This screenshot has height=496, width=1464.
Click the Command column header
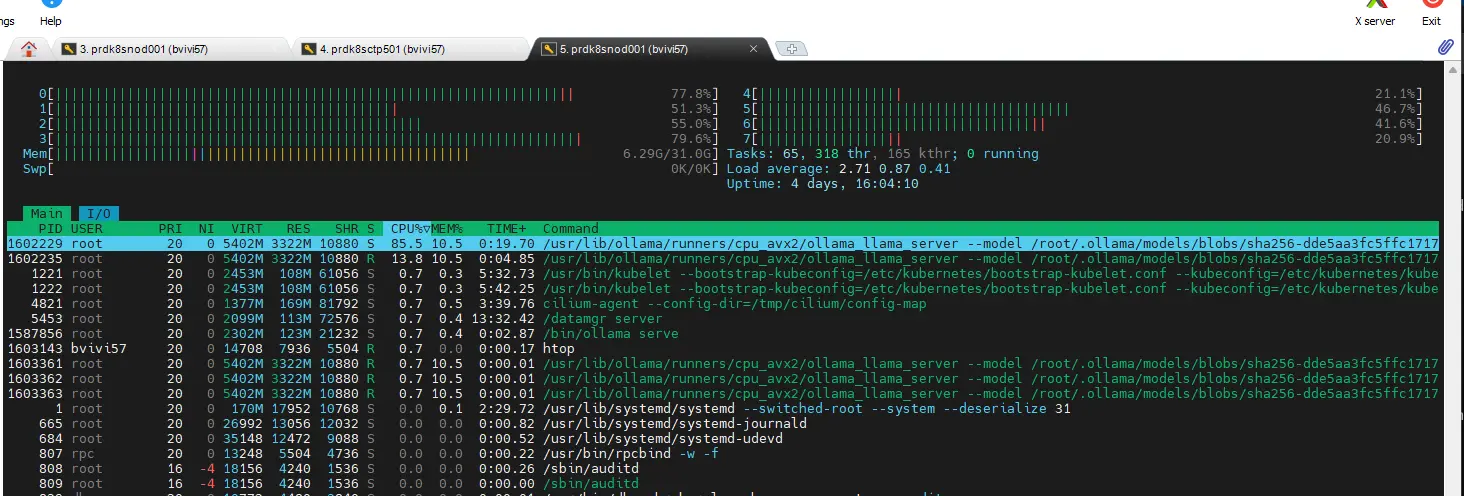tap(570, 228)
